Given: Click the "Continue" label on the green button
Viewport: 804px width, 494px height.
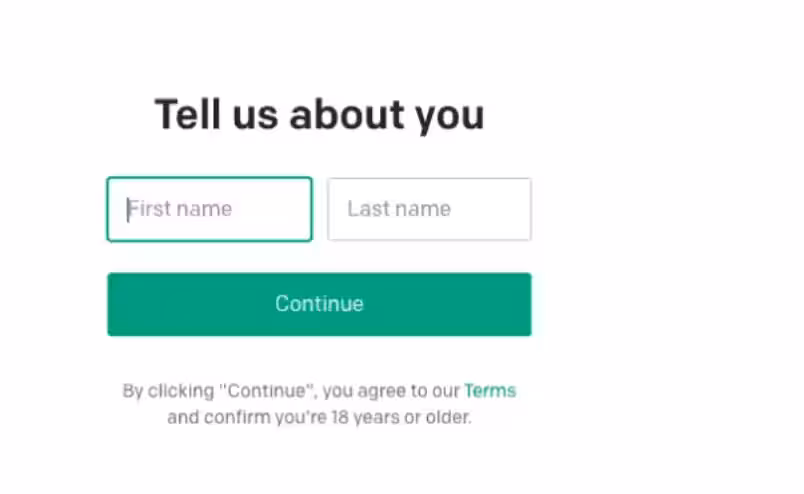Looking at the screenshot, I should 319,304.
